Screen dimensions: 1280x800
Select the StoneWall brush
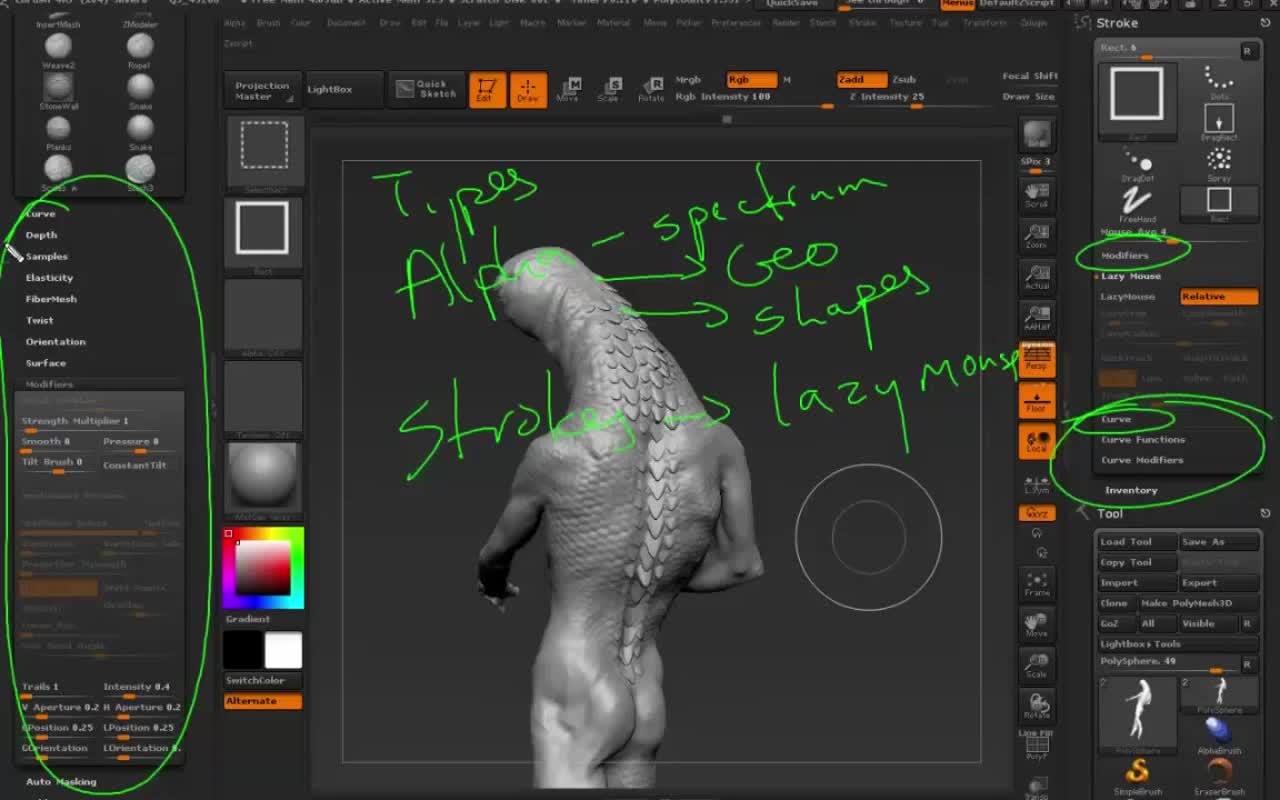[58, 91]
